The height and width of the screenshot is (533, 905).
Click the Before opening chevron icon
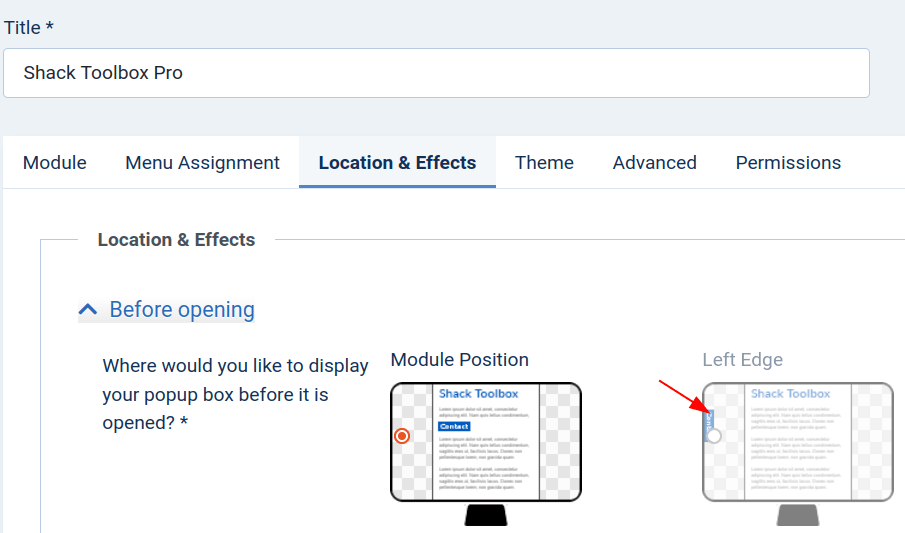click(88, 310)
